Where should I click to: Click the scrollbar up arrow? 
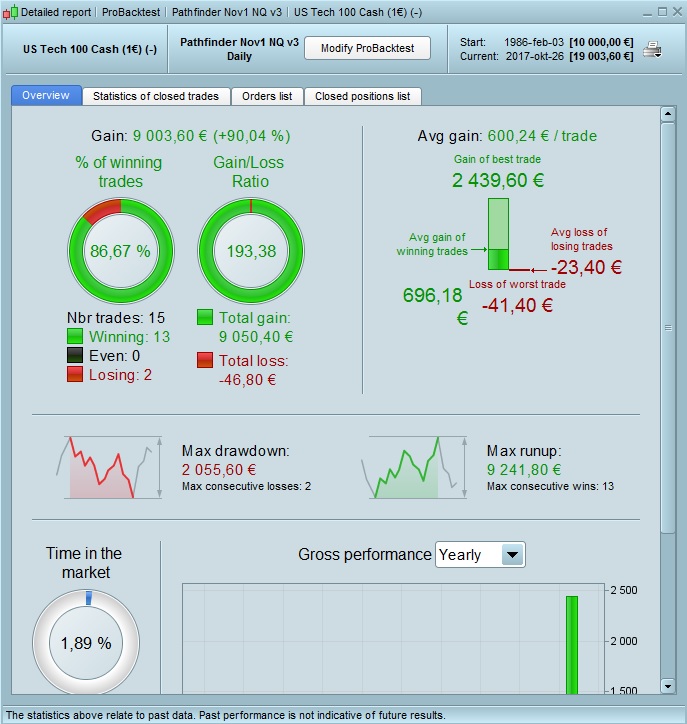tap(668, 114)
